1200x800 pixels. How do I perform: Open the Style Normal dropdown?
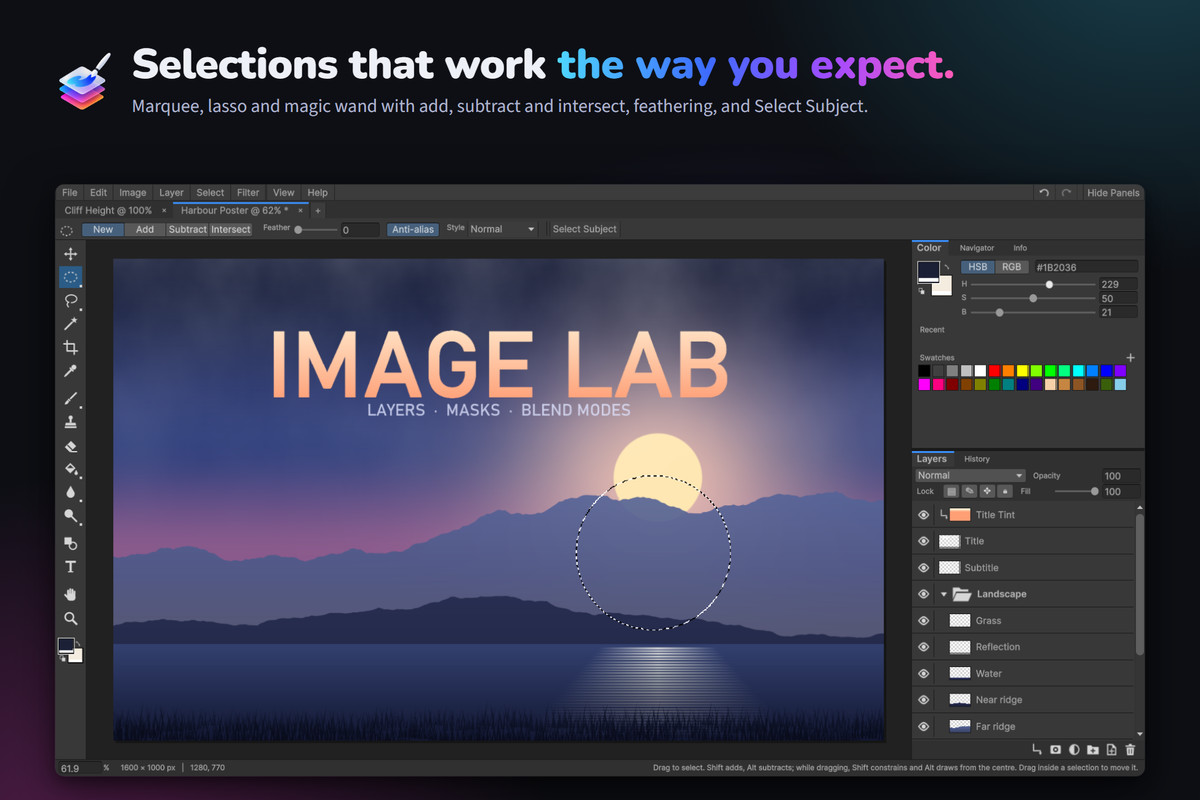[x=503, y=229]
